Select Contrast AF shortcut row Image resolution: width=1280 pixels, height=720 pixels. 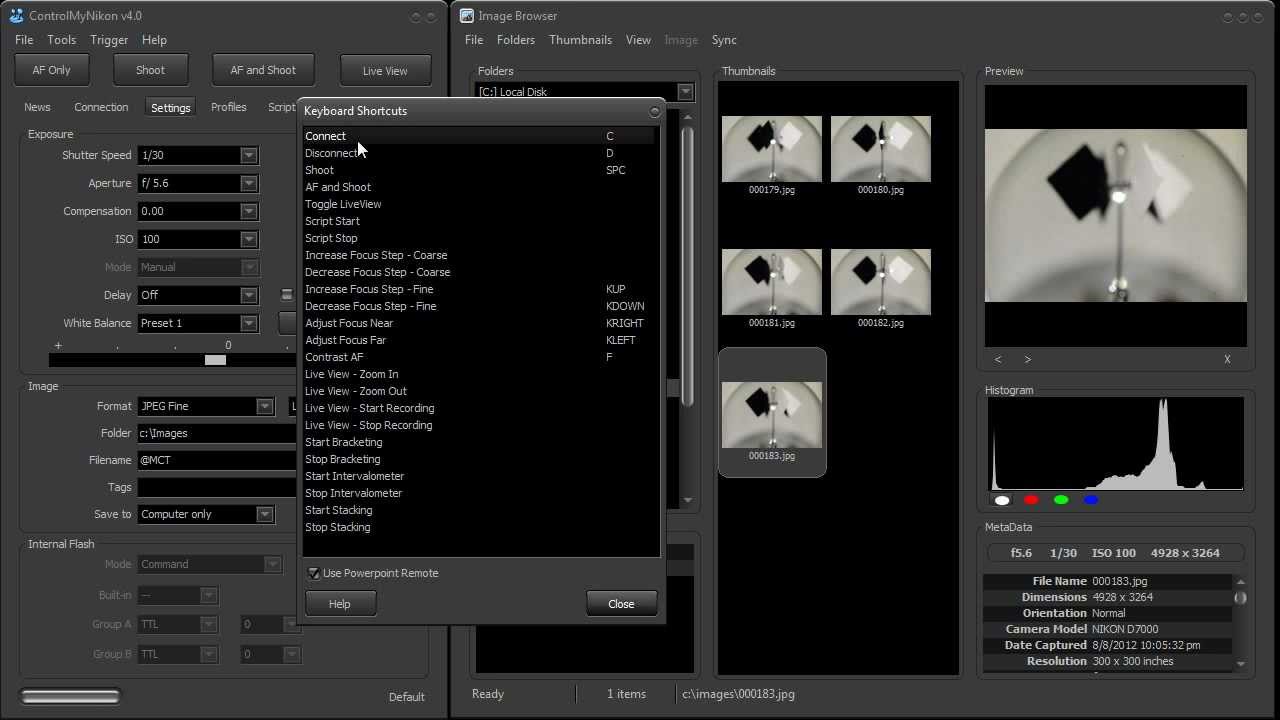479,357
